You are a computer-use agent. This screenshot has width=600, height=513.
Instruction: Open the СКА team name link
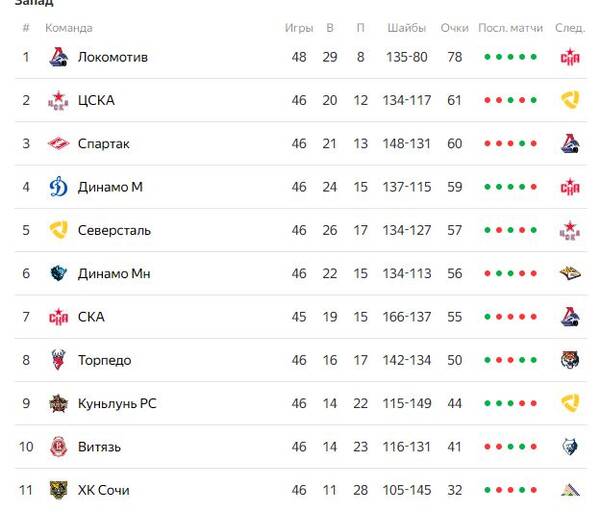click(91, 317)
